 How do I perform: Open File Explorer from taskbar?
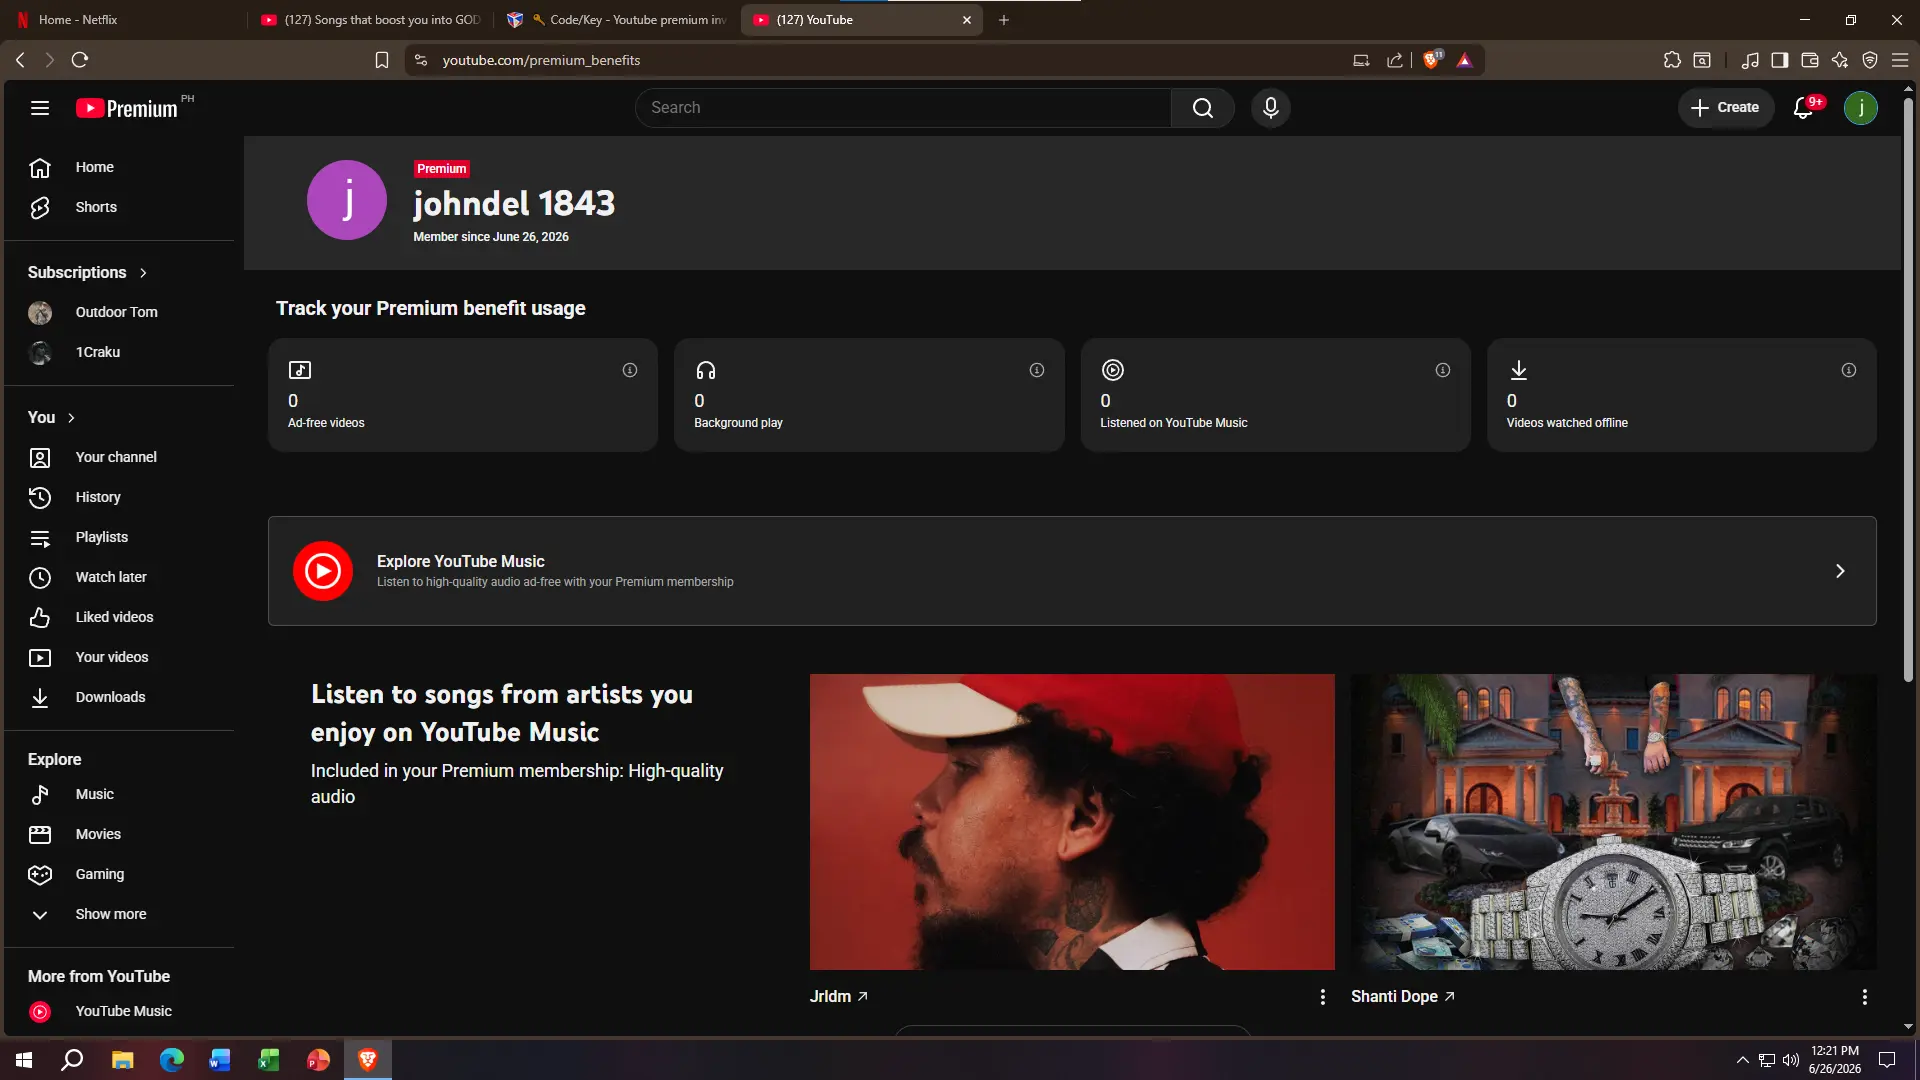point(123,1060)
